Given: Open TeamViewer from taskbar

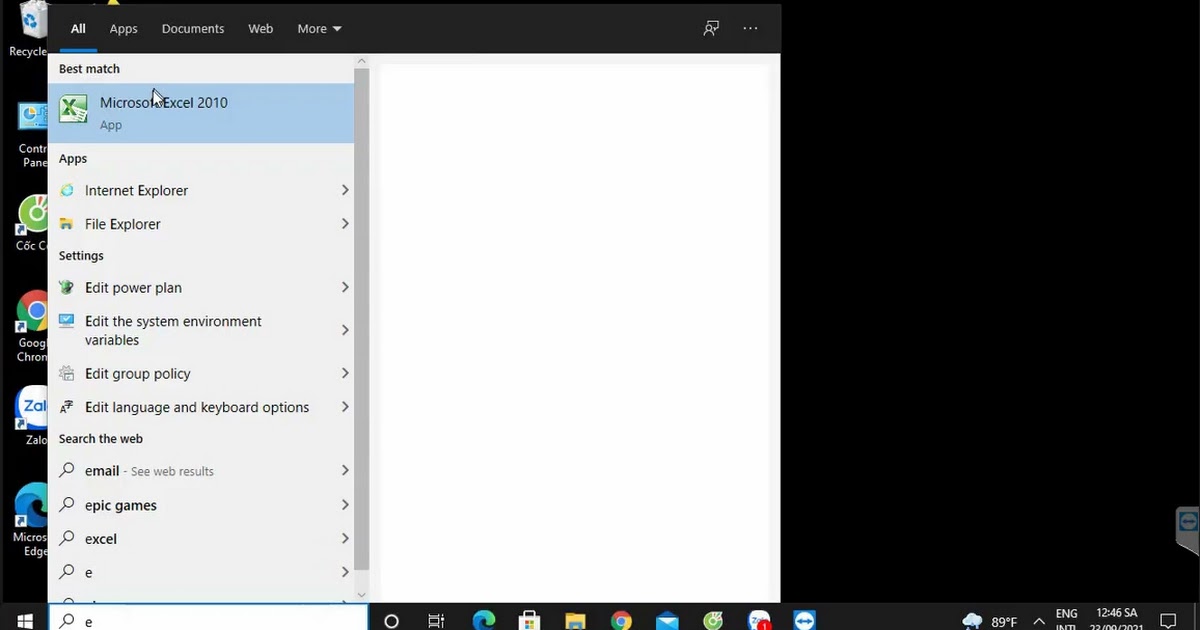Looking at the screenshot, I should click(805, 621).
